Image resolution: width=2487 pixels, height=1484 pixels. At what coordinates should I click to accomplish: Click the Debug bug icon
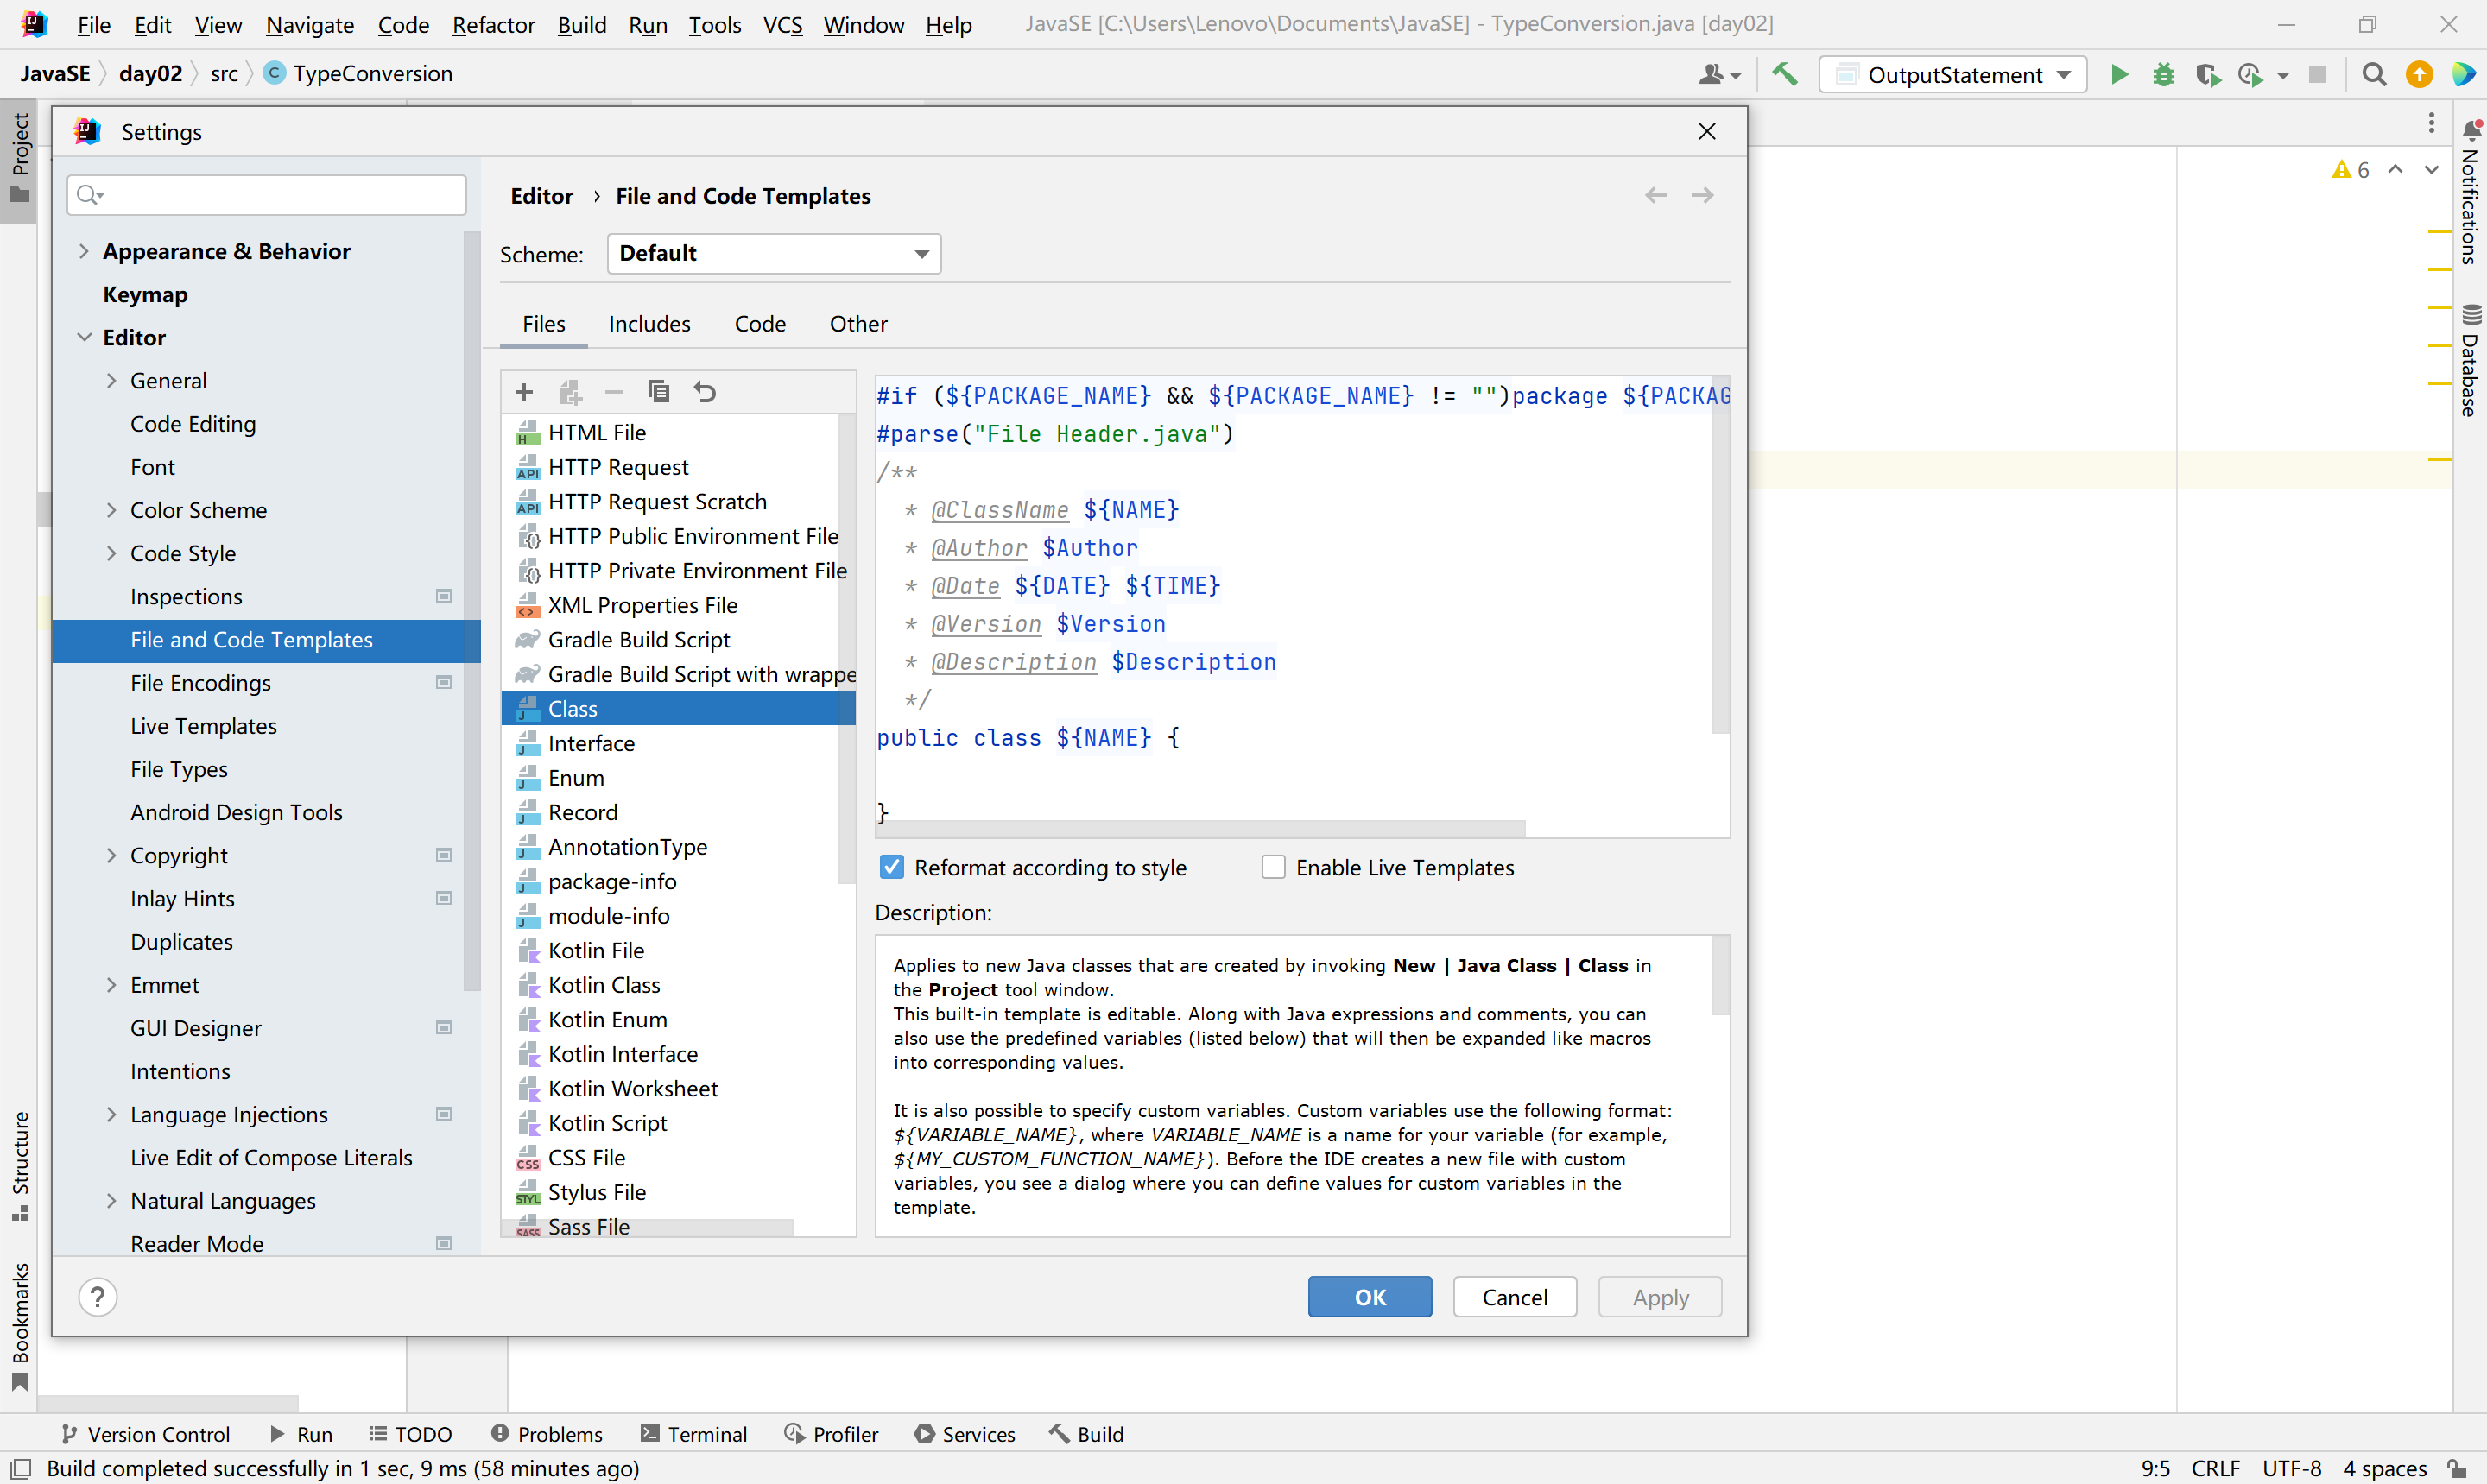point(2163,74)
